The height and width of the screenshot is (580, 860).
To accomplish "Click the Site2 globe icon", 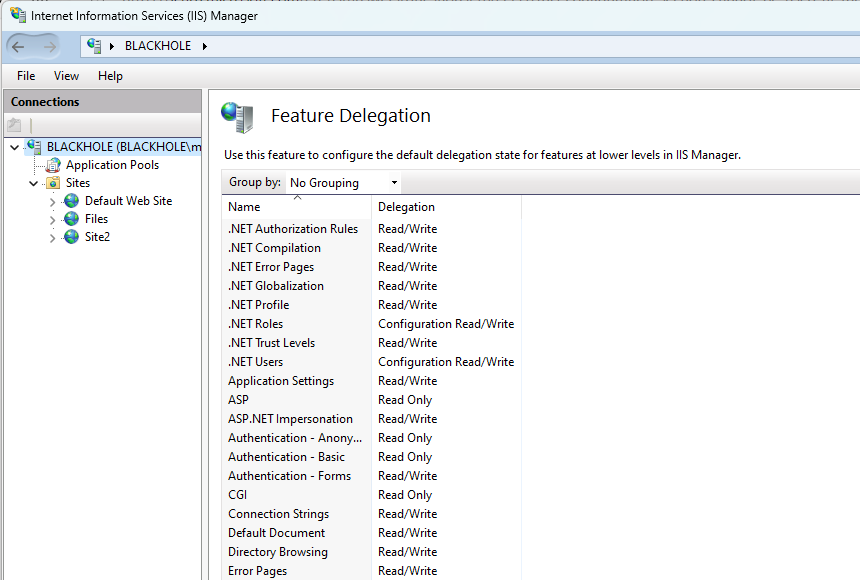I will click(71, 237).
